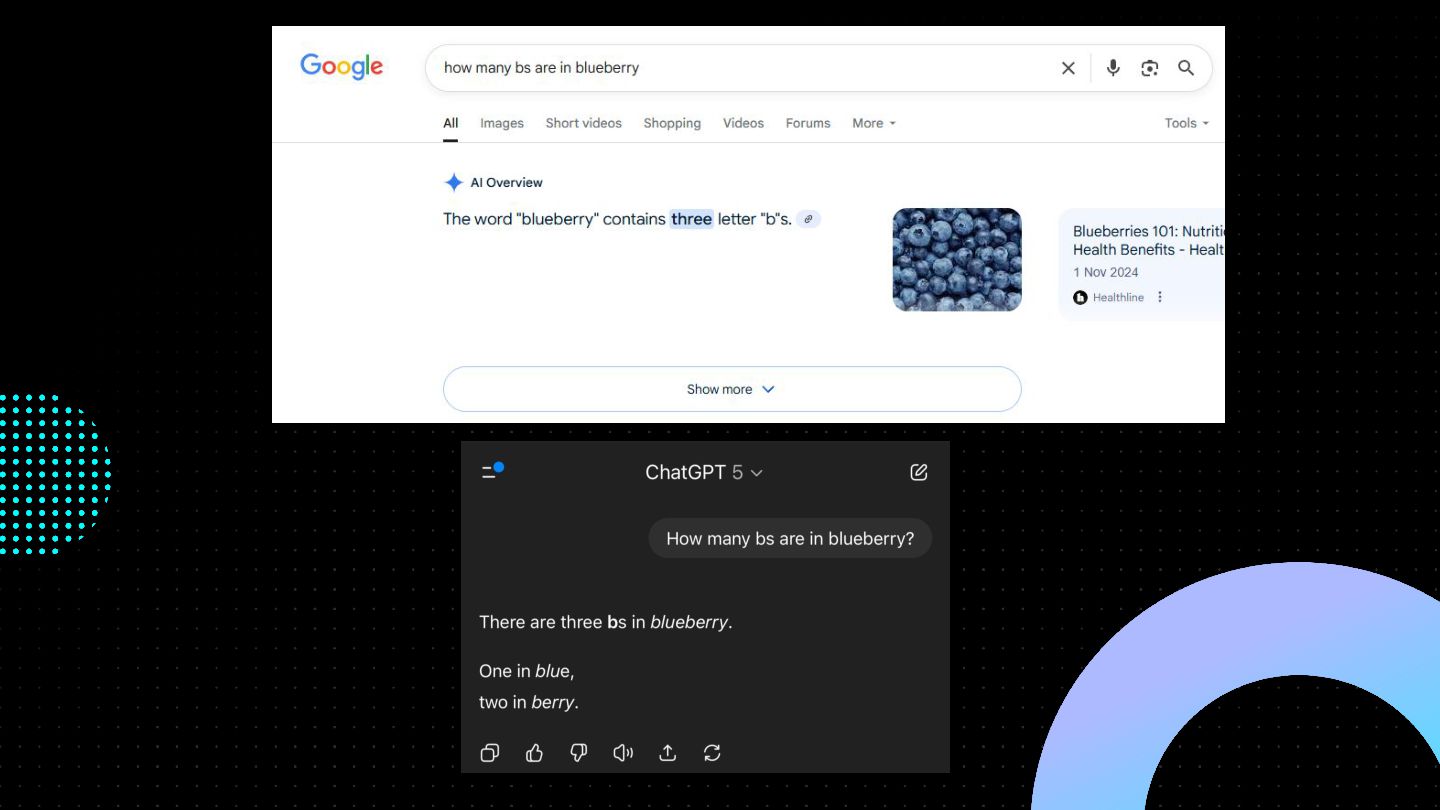Expand AI Overview with Show more
Screen dimensions: 1440x810
click(x=732, y=389)
